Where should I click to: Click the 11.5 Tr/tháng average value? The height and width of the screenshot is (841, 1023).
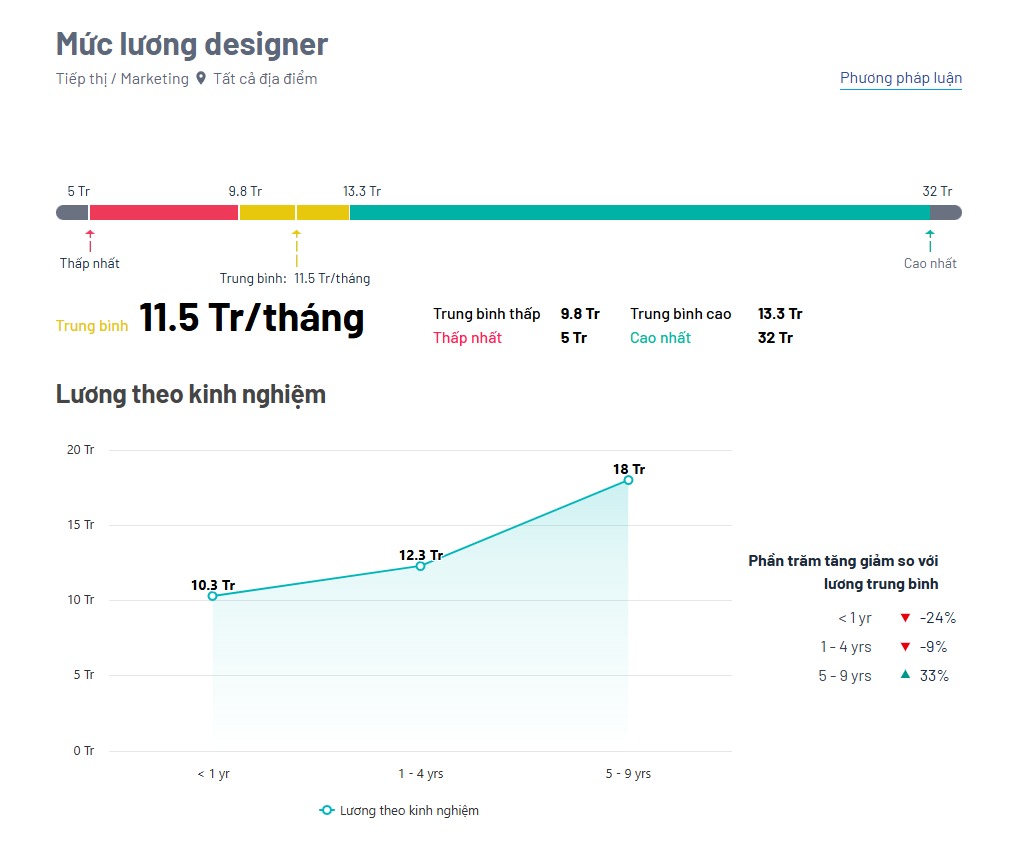point(251,318)
